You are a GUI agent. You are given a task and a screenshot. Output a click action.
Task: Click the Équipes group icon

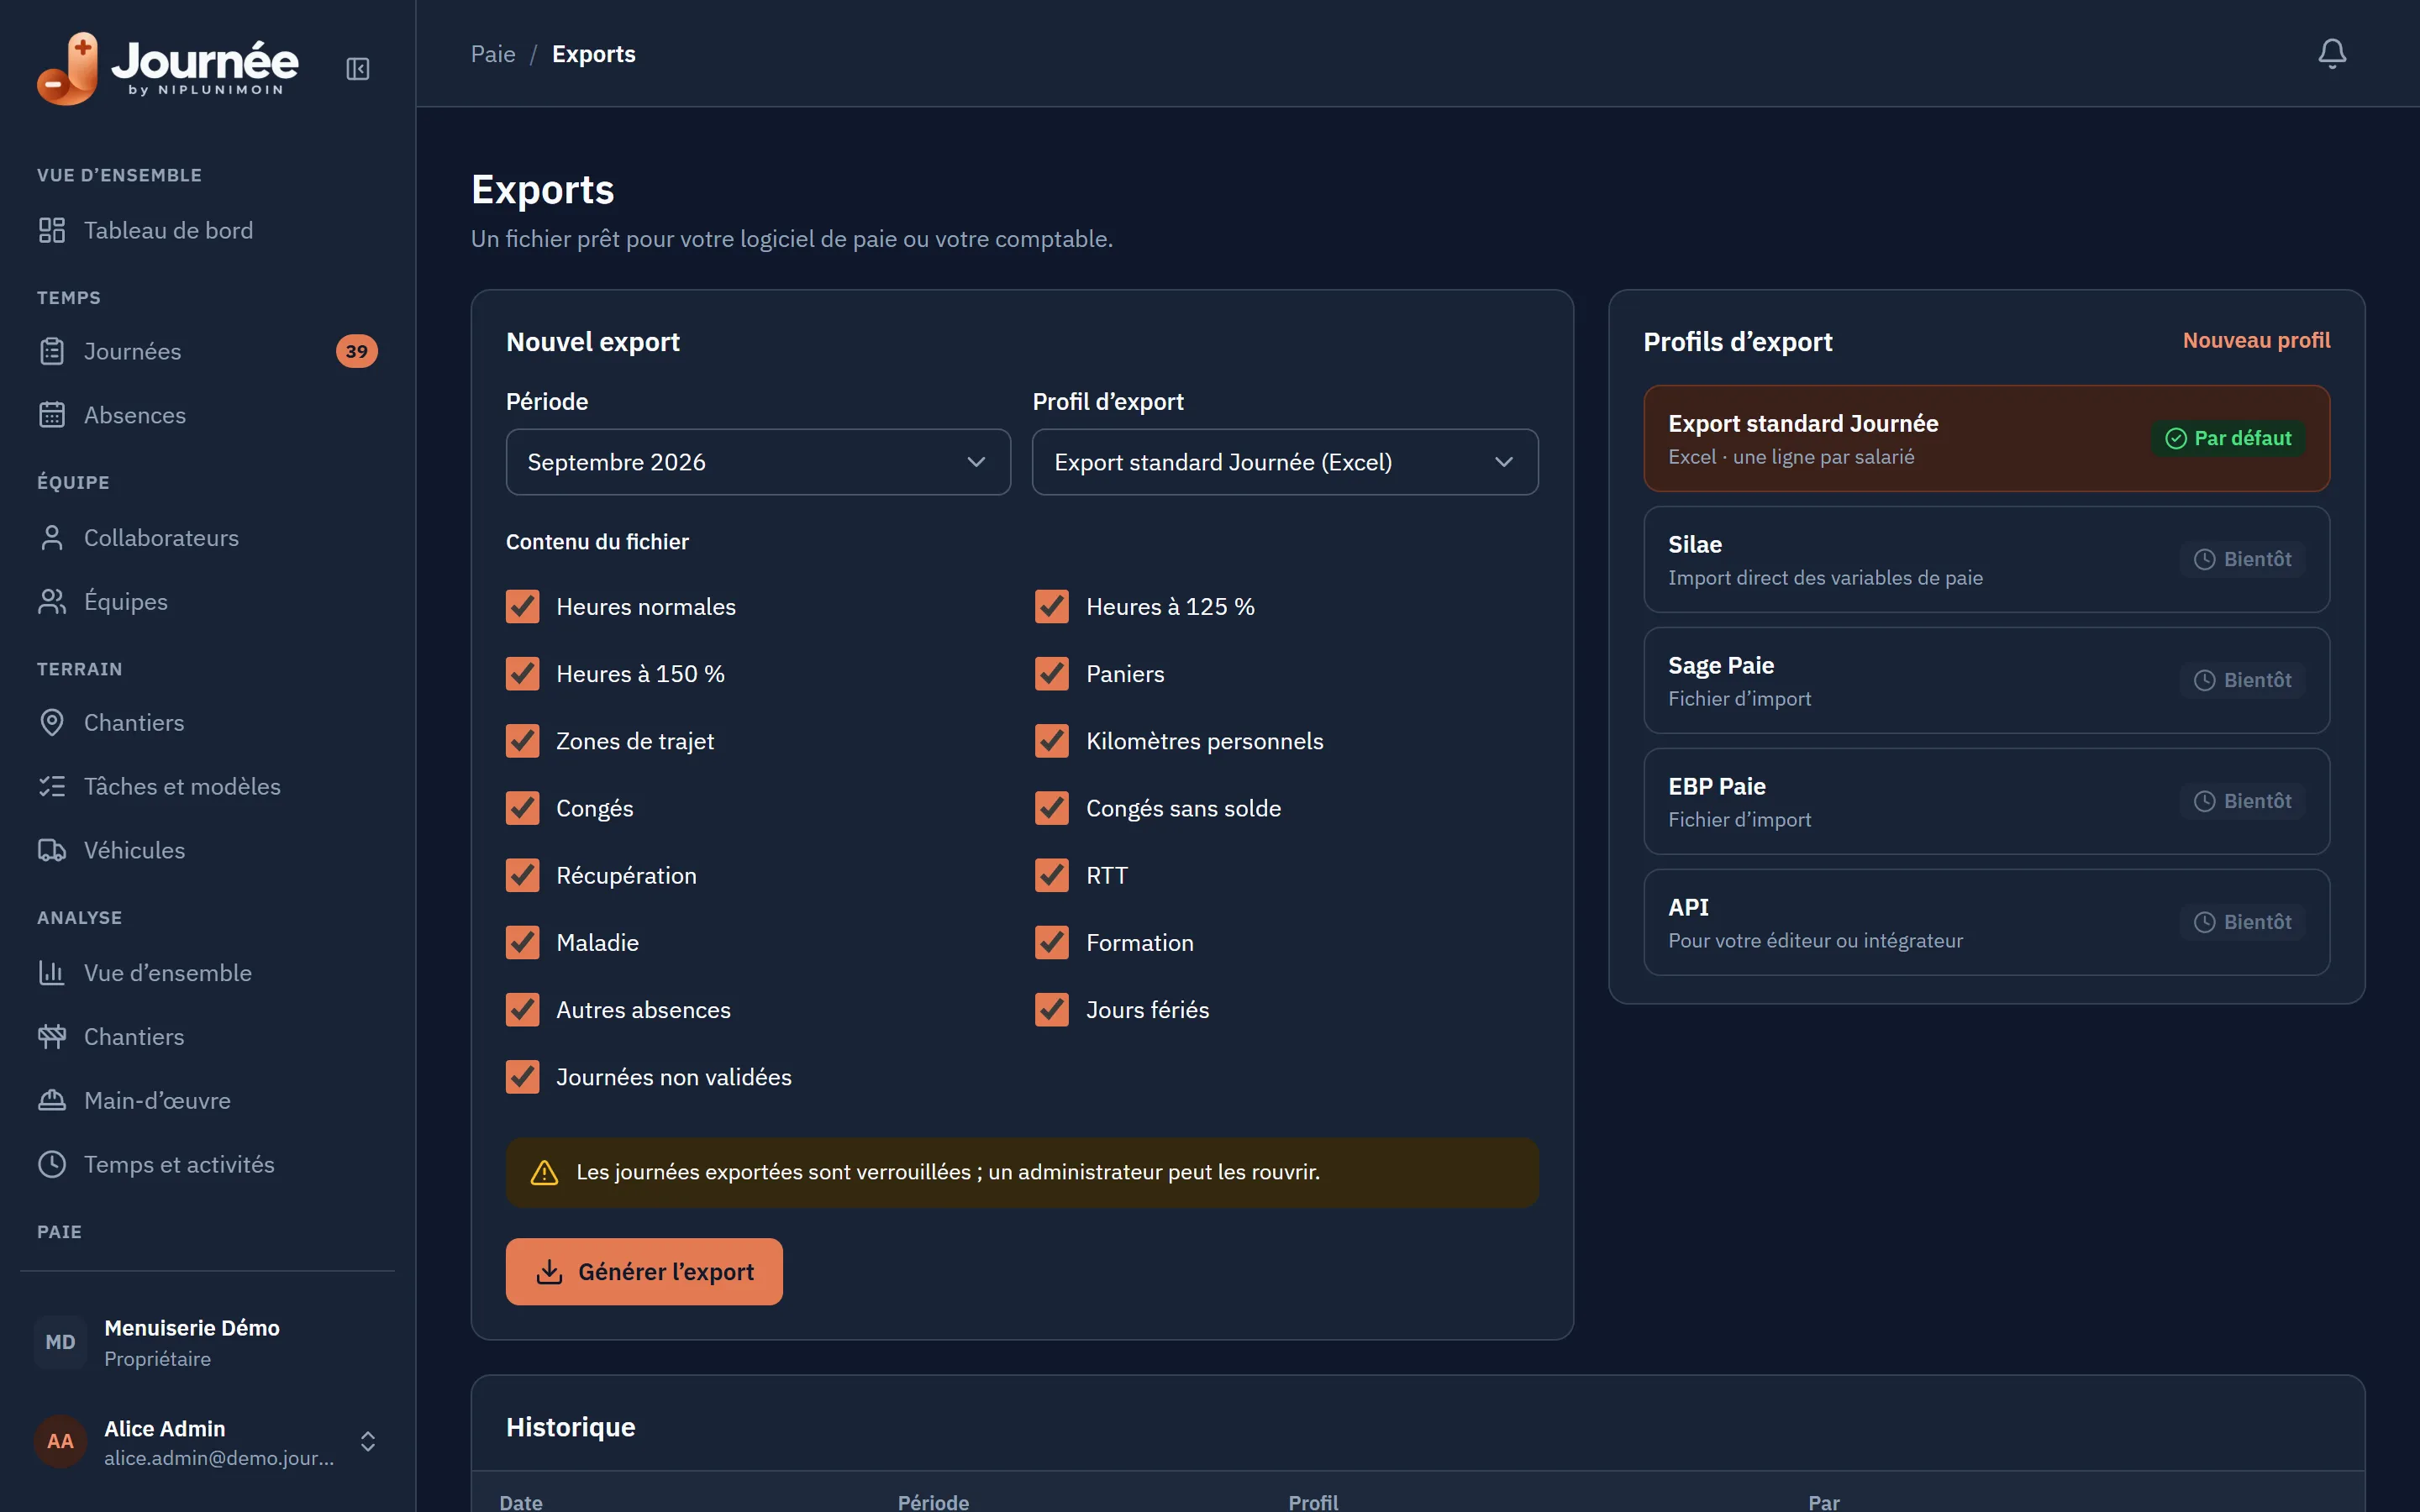point(52,602)
